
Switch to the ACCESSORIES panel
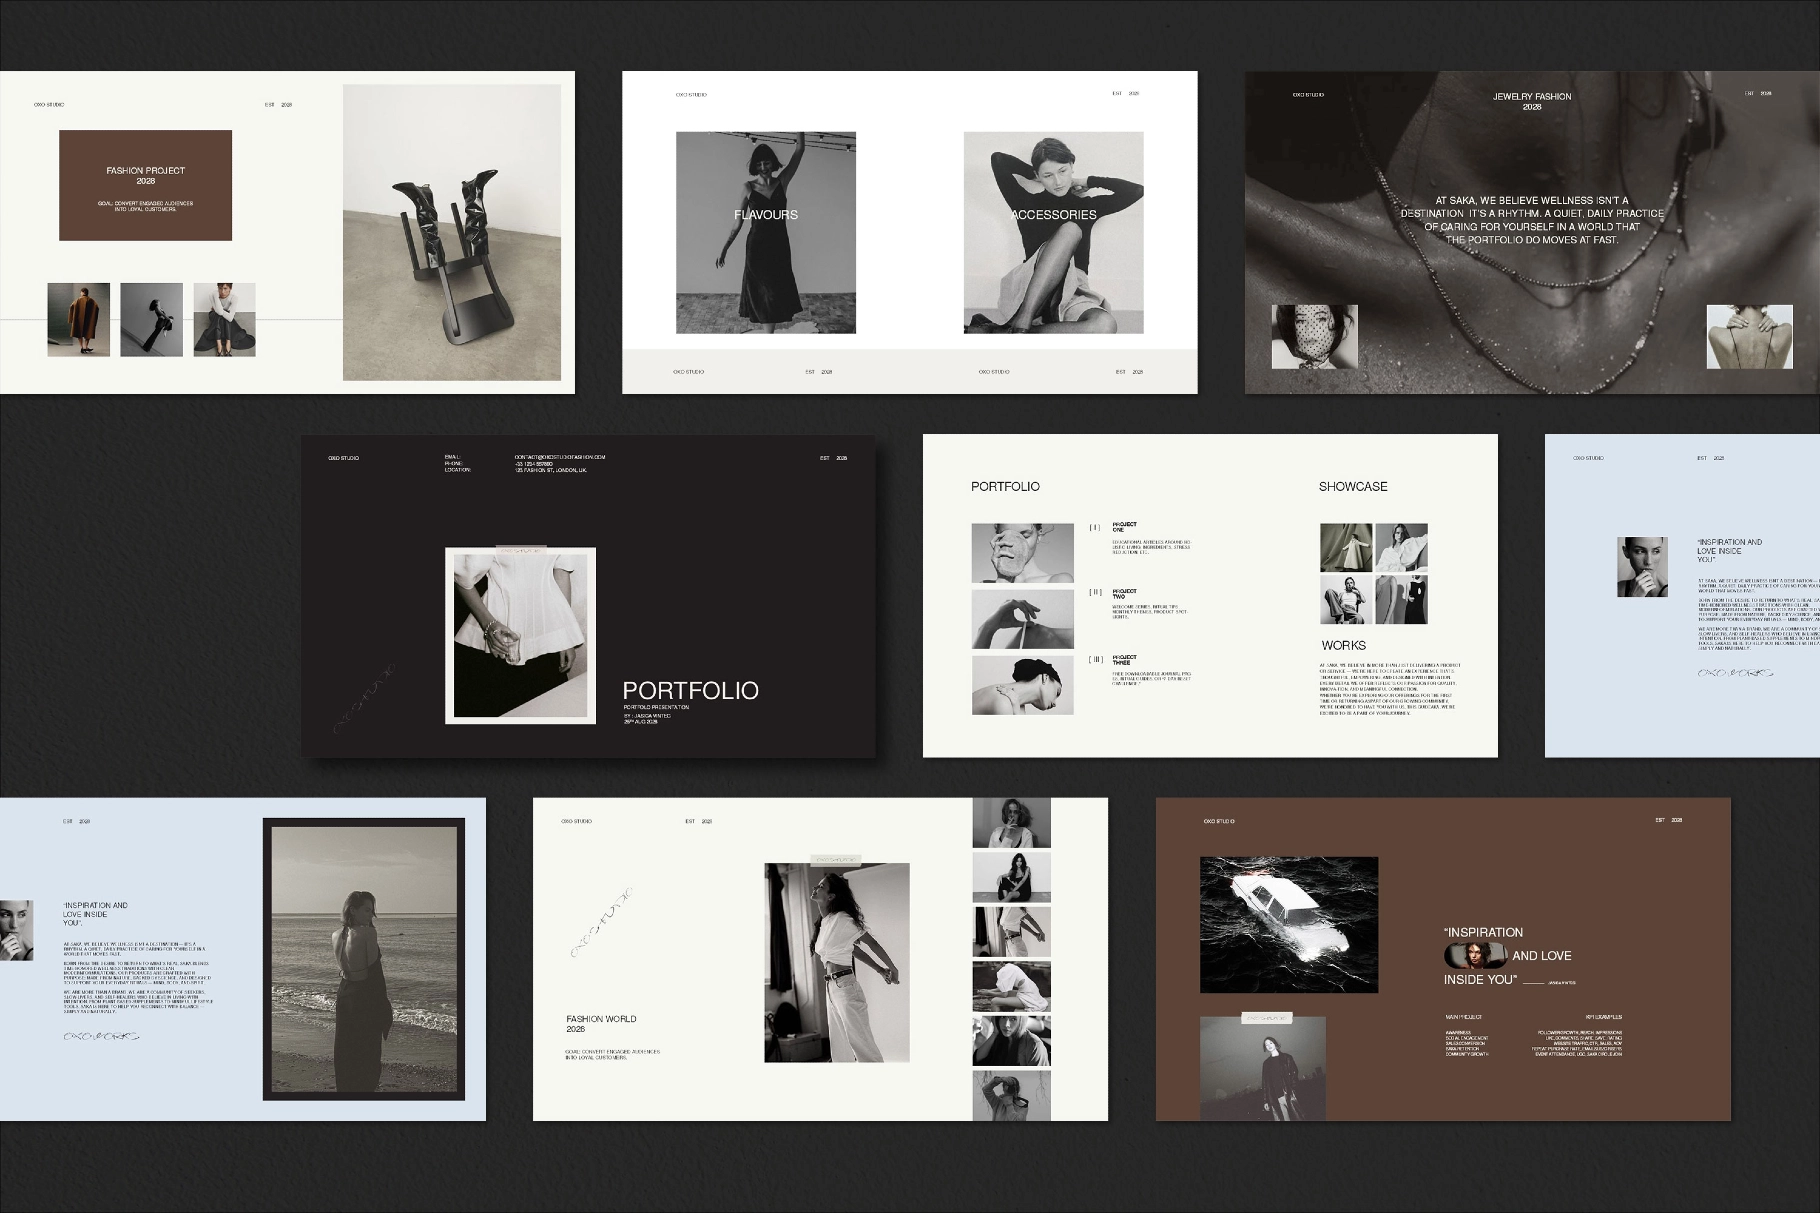click(x=1053, y=214)
